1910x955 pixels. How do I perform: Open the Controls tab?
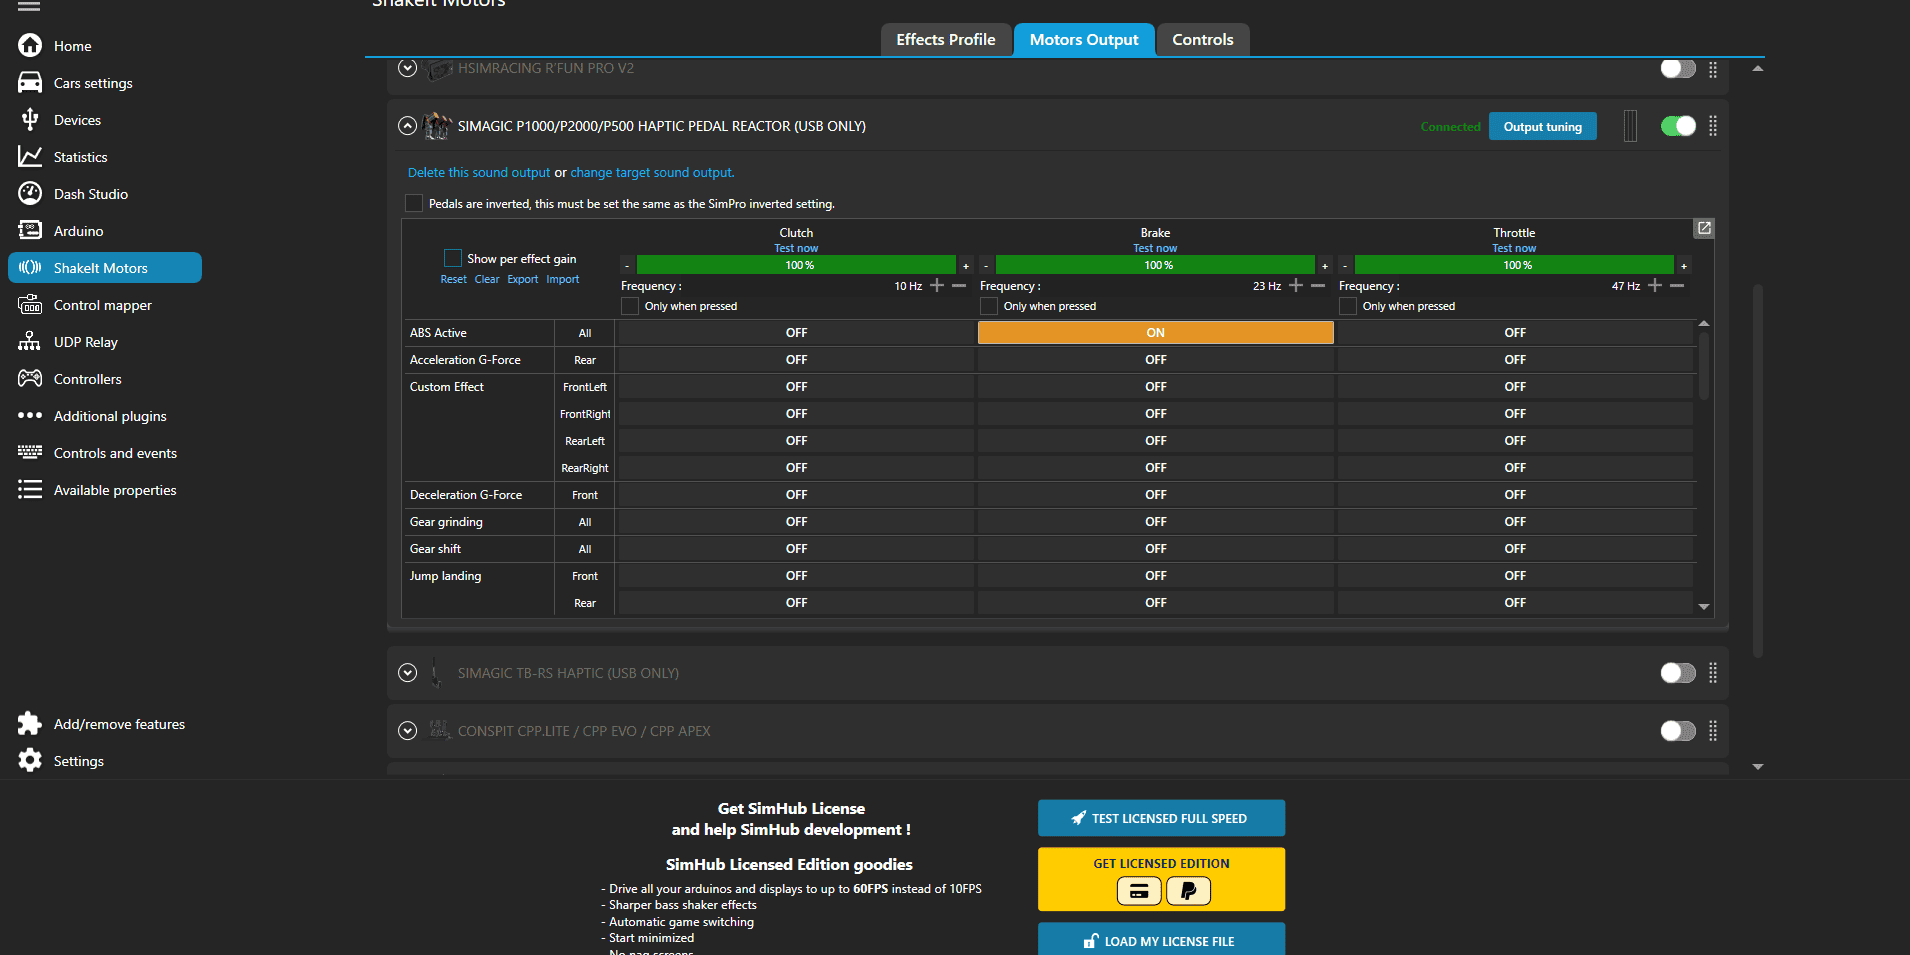1201,39
